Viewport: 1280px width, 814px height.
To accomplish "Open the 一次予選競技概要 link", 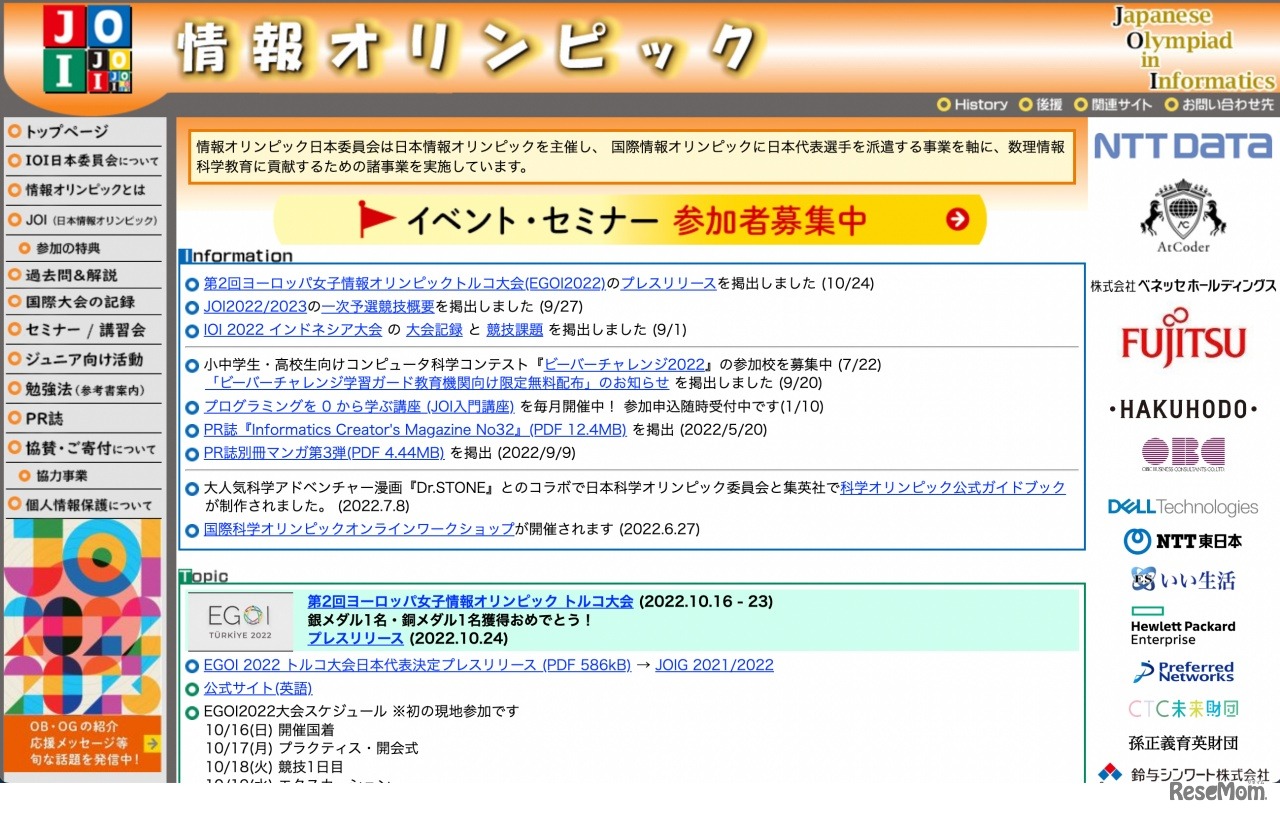I will click(x=378, y=306).
